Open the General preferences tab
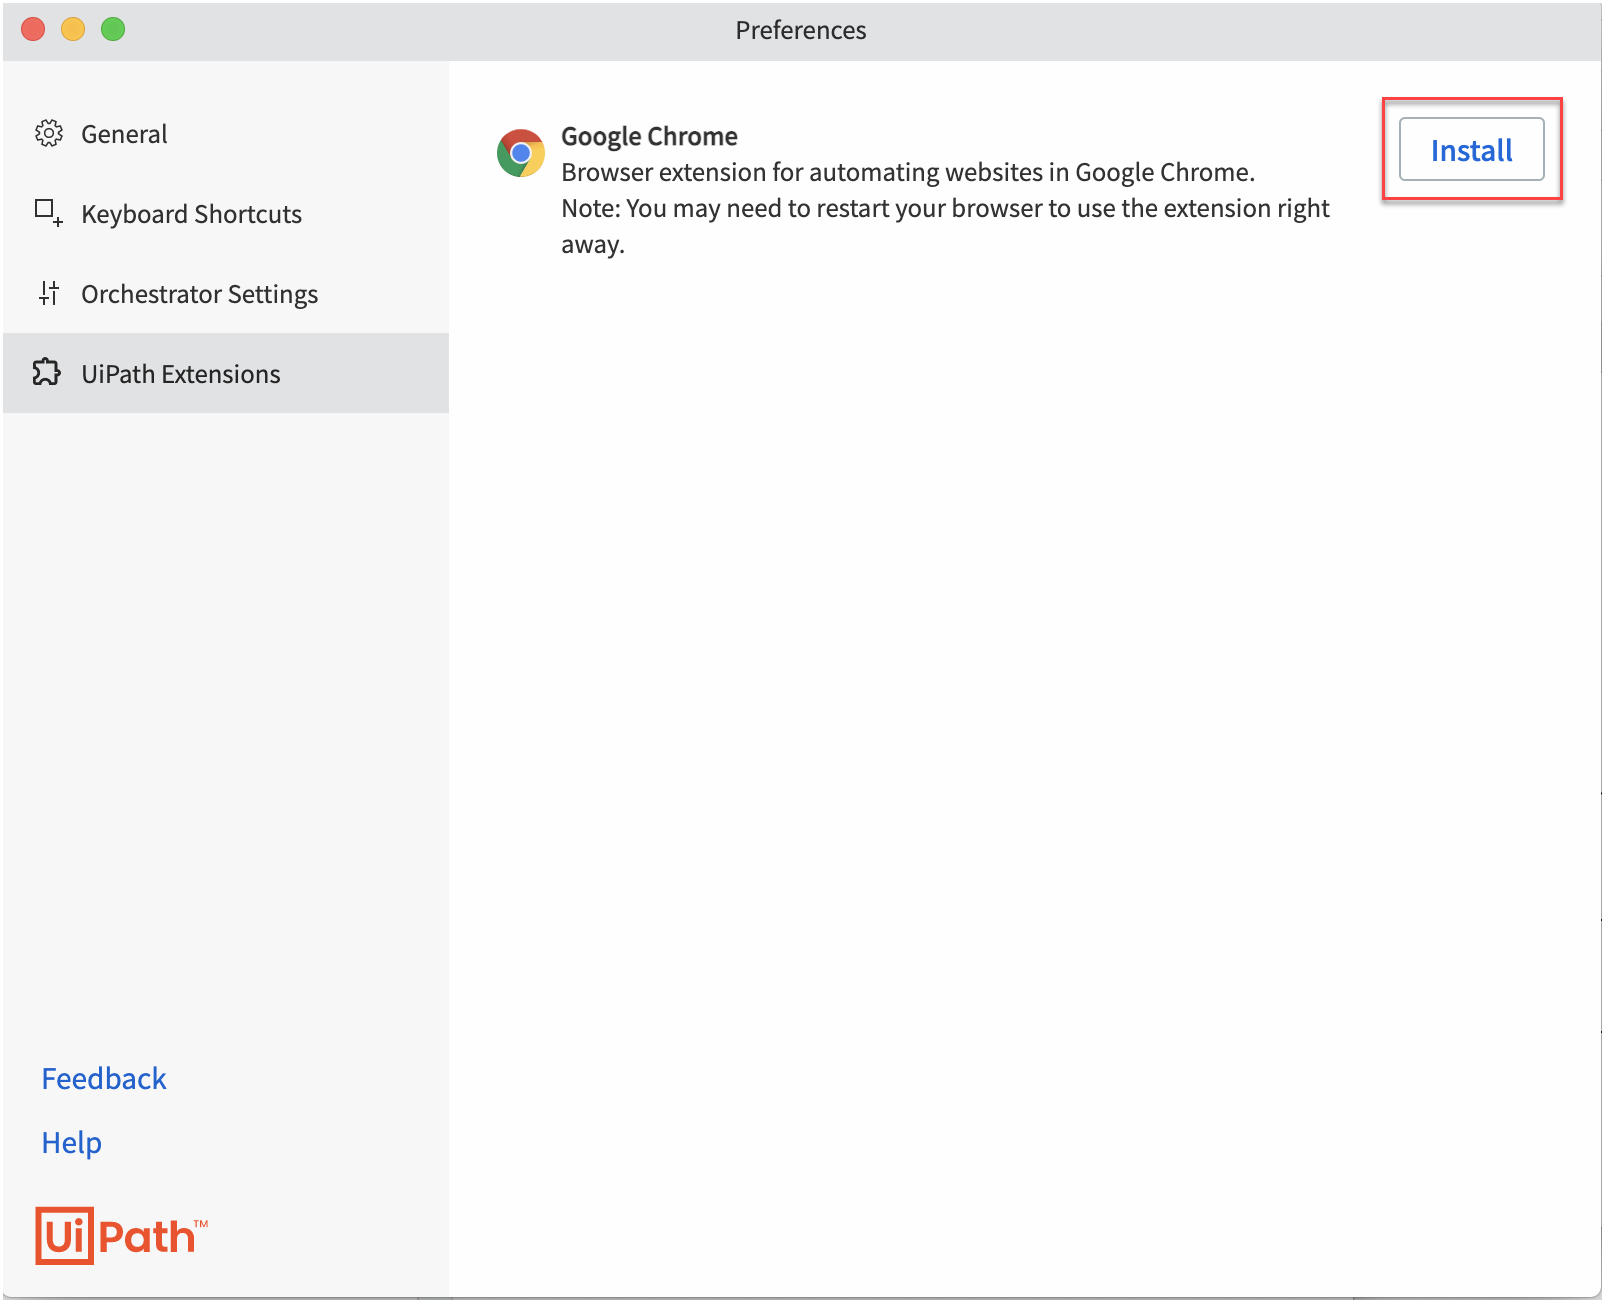 point(124,134)
